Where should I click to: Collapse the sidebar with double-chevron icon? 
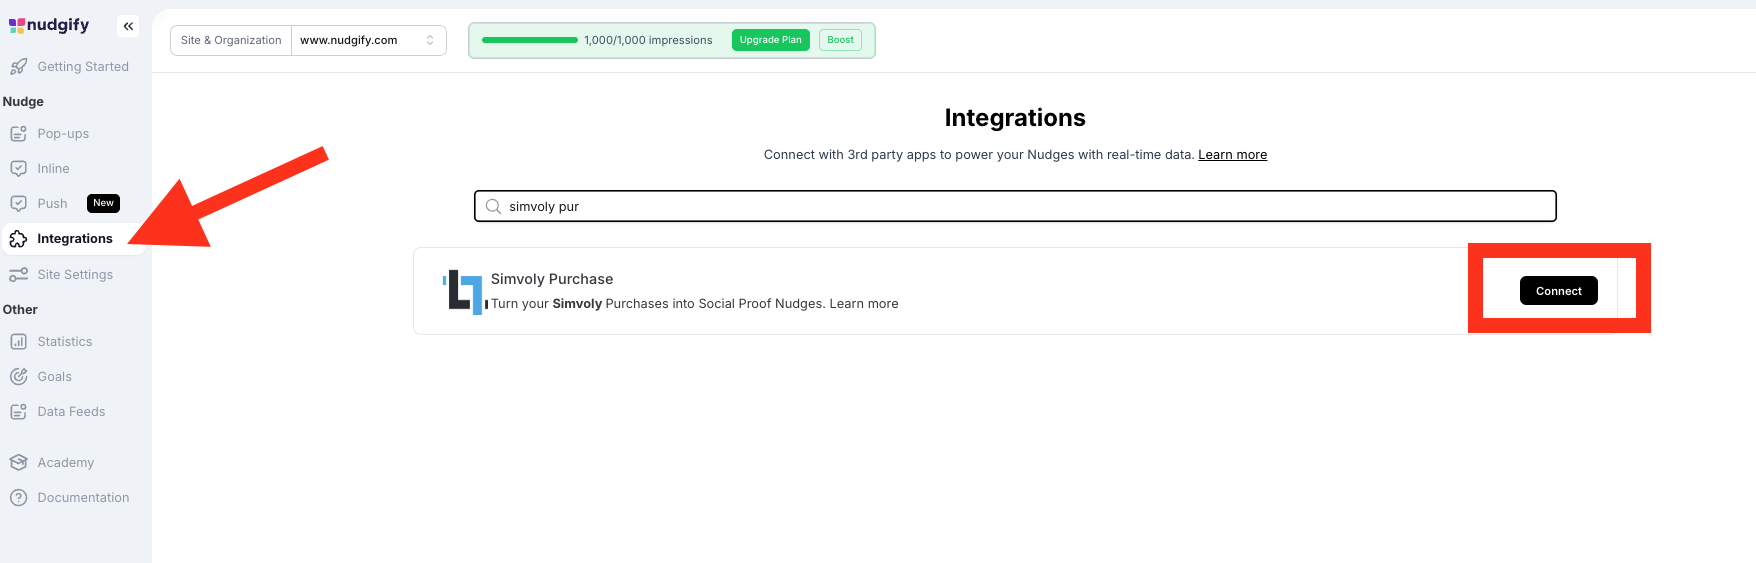pos(128,26)
